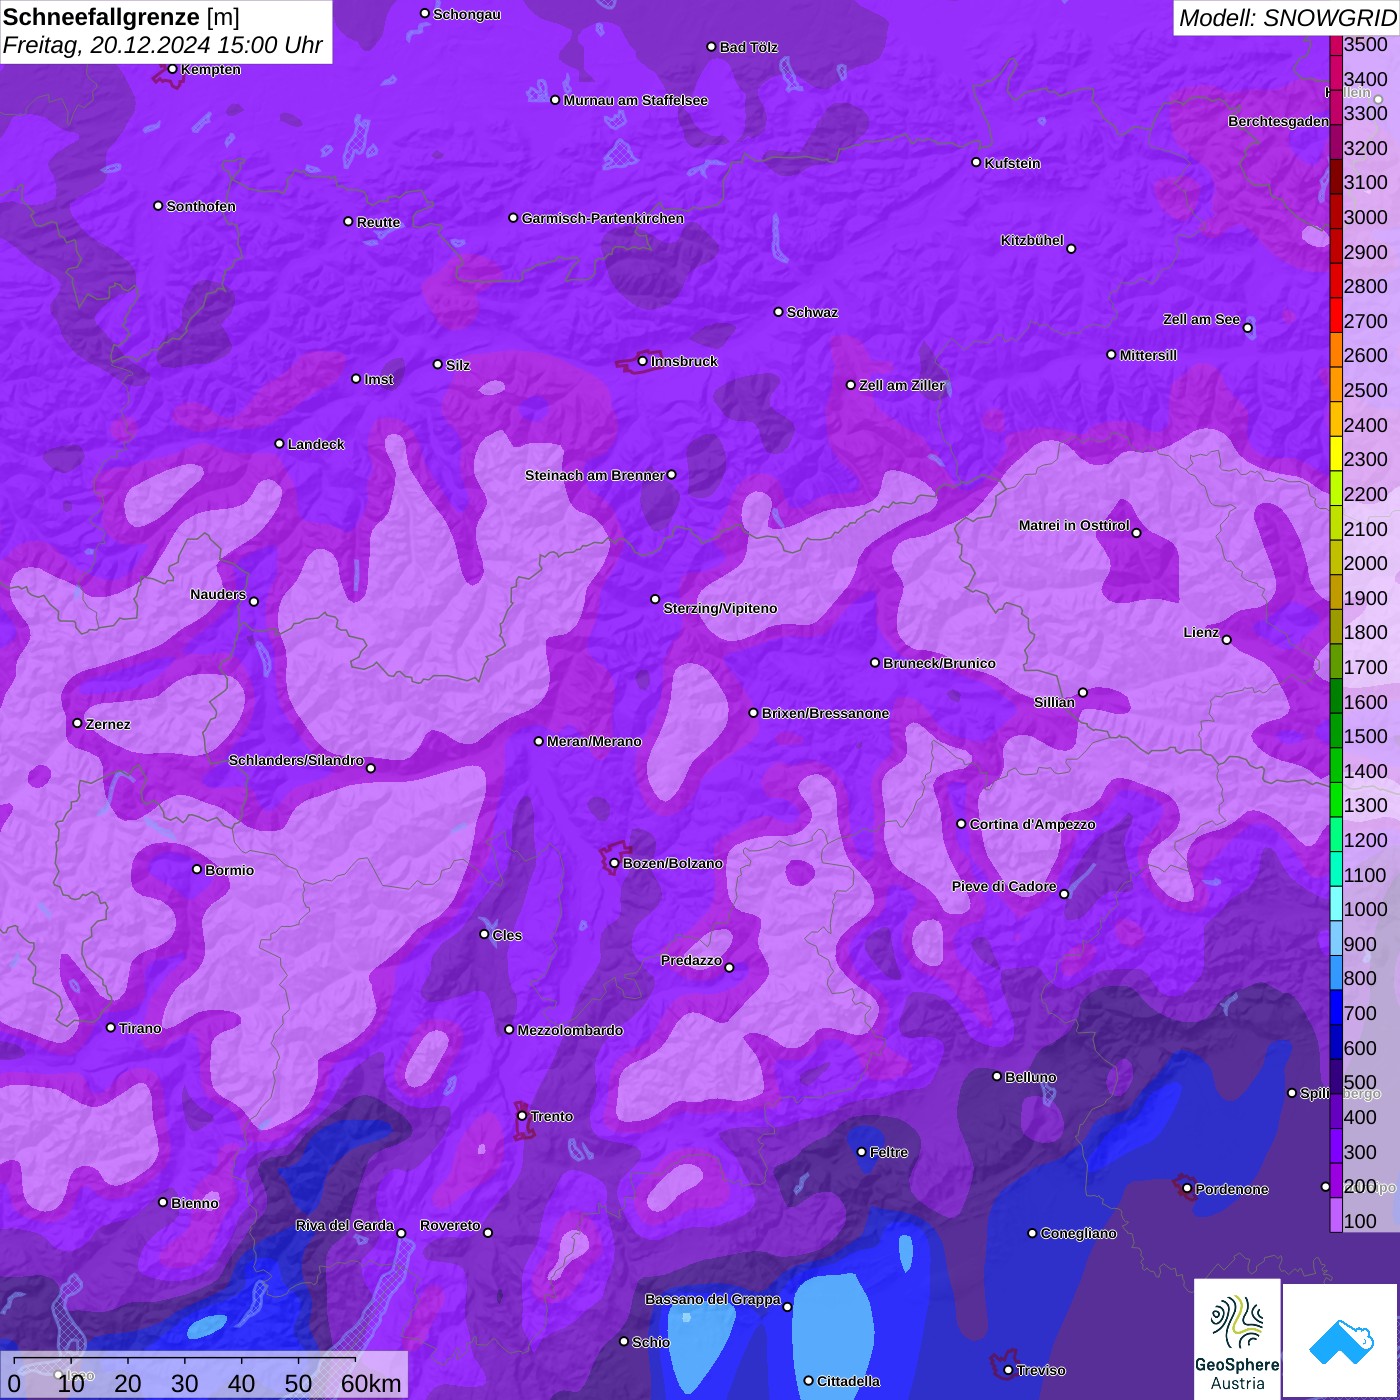The width and height of the screenshot is (1400, 1400).
Task: Click the Bad Tölz label
Action: coord(749,47)
